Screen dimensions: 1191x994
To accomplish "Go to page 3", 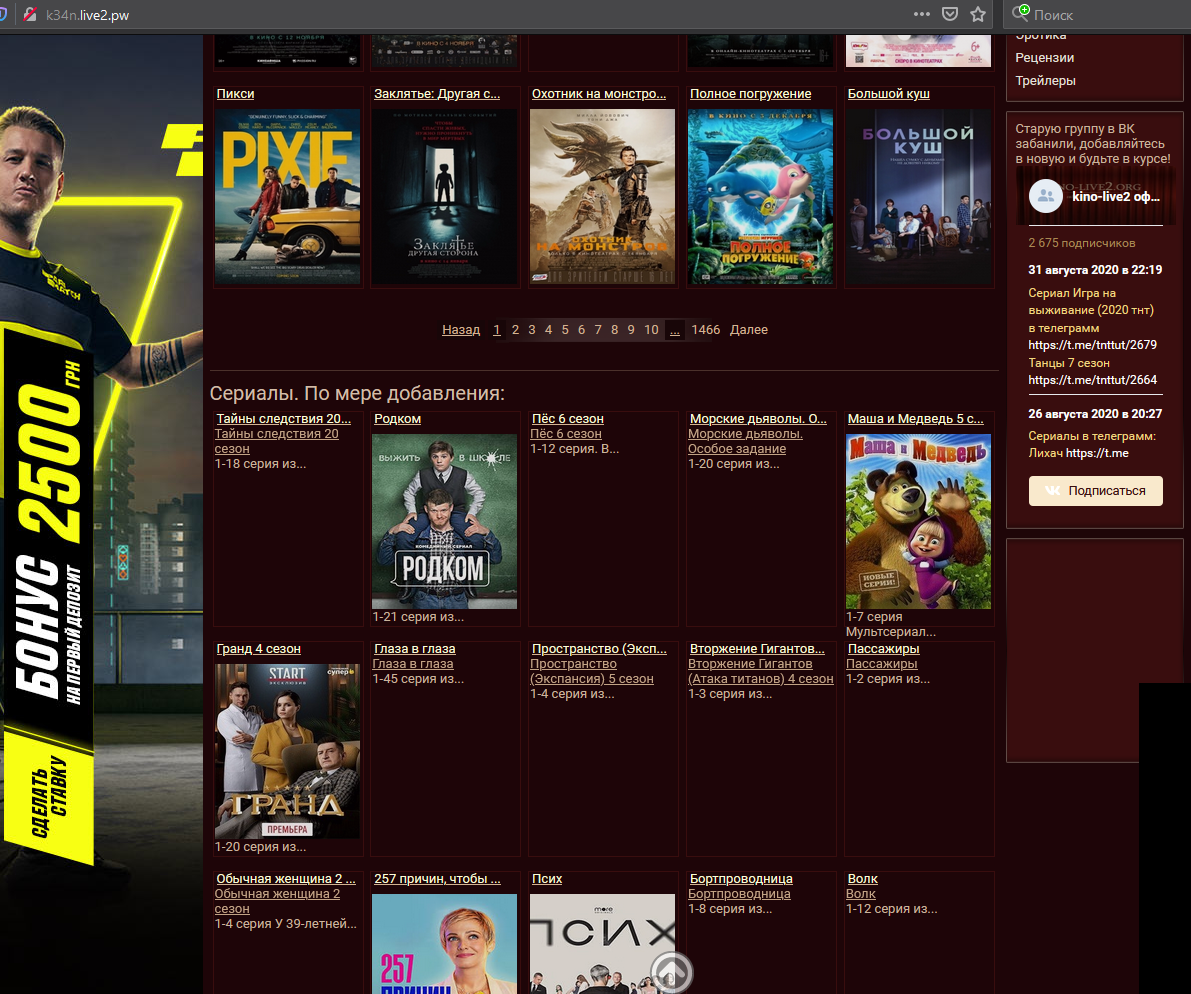I will 532,330.
